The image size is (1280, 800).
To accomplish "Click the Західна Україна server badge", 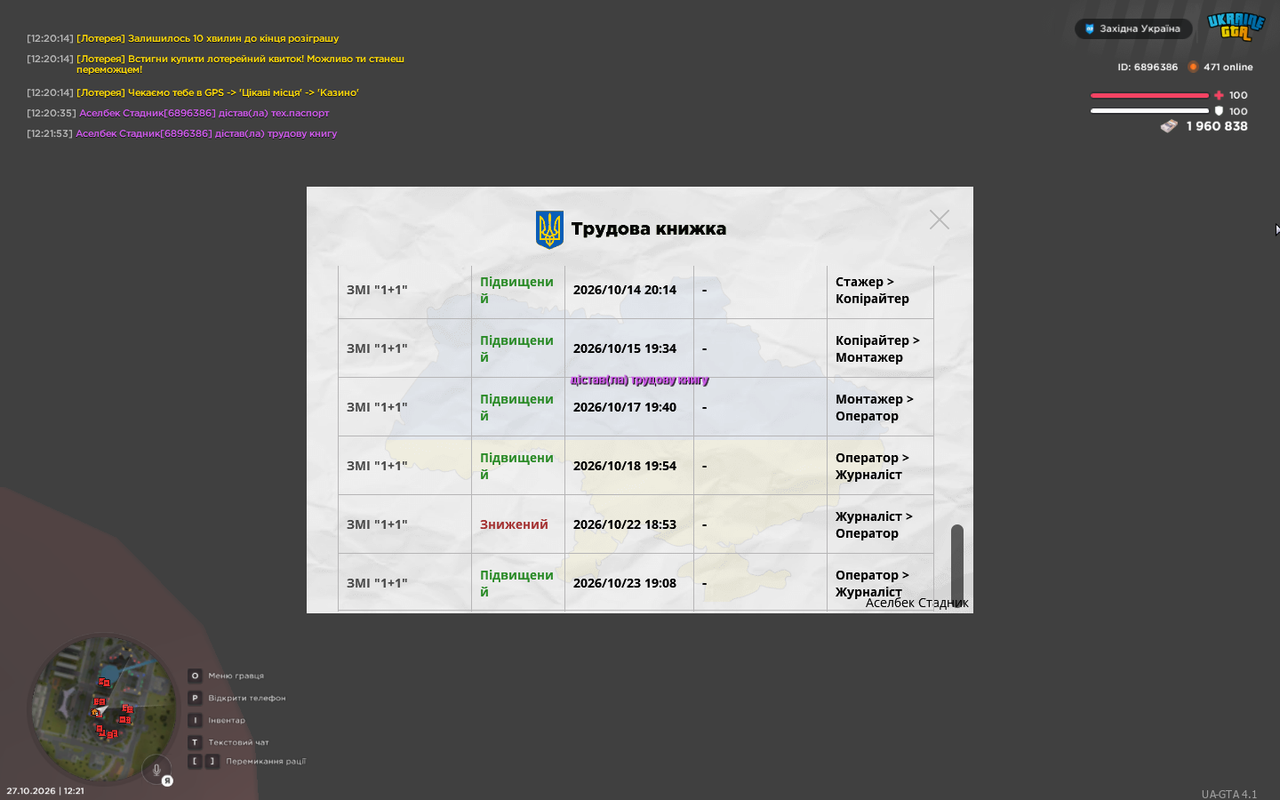I will [x=1133, y=29].
